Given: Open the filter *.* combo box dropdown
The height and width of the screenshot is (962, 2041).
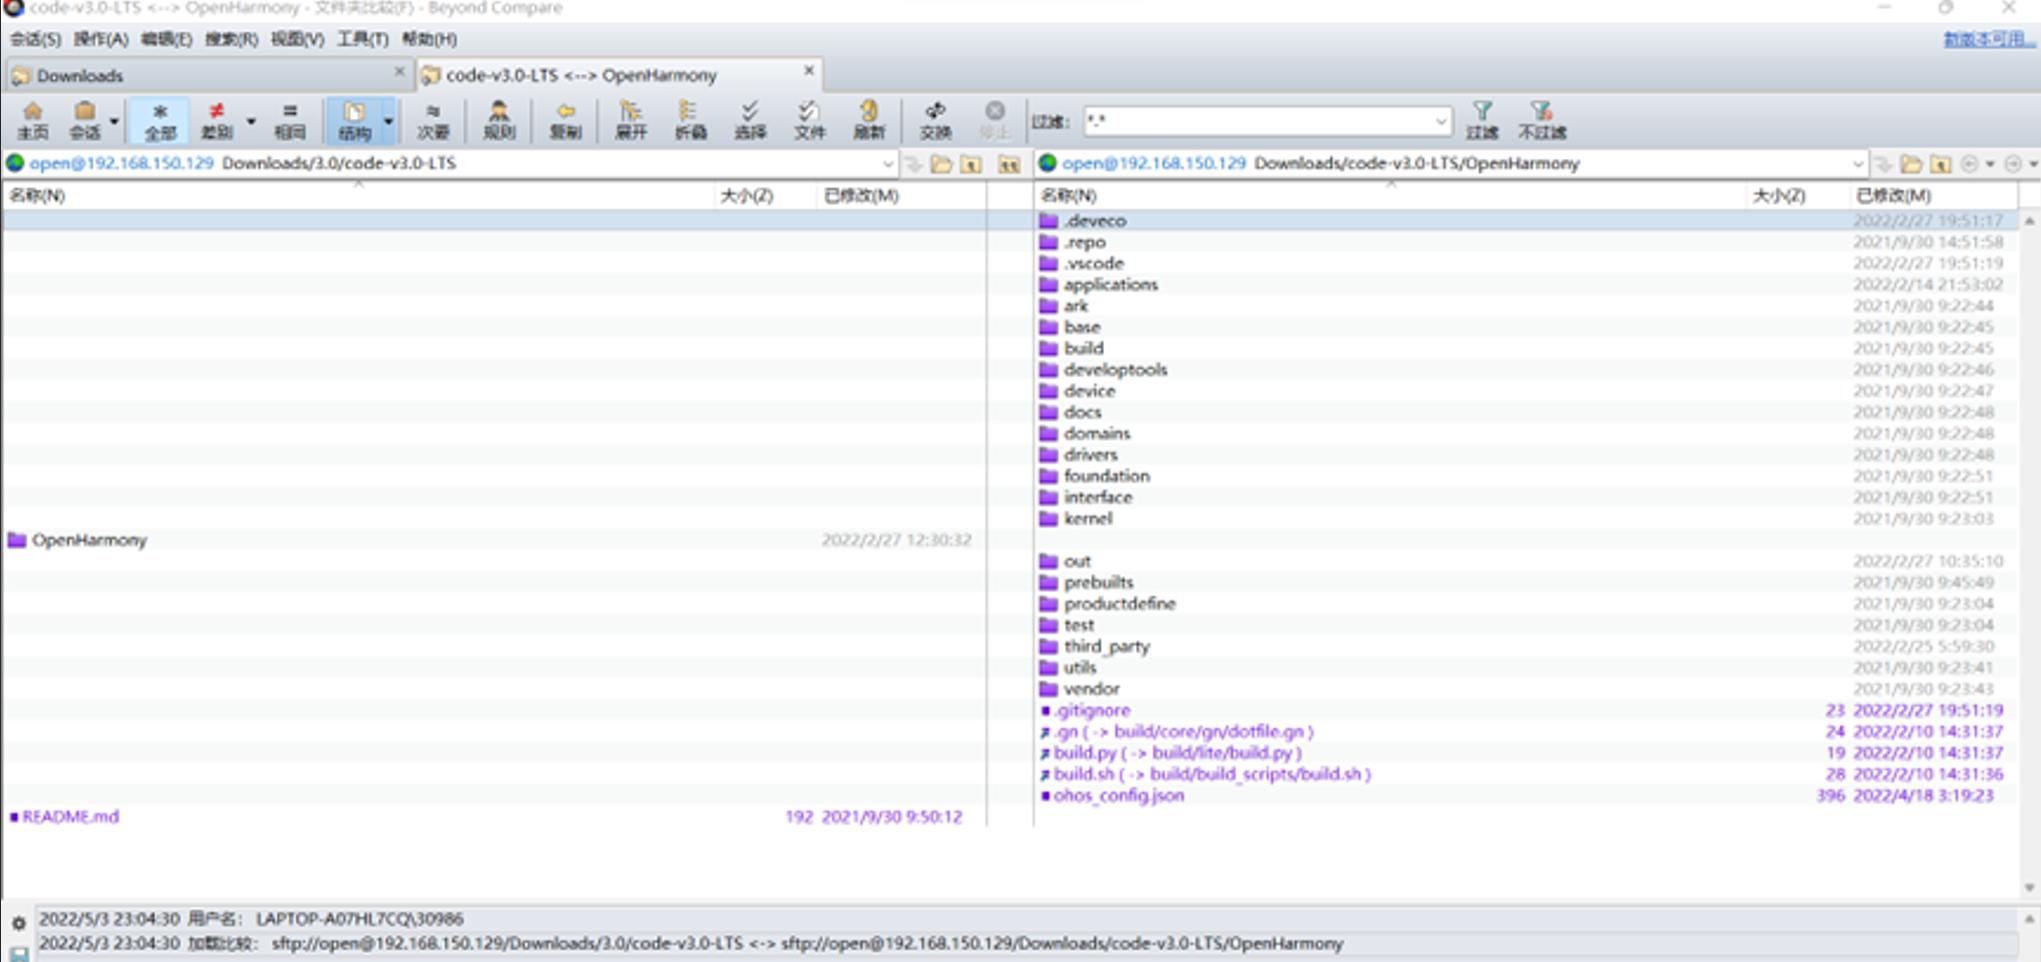Looking at the screenshot, I should [1440, 121].
